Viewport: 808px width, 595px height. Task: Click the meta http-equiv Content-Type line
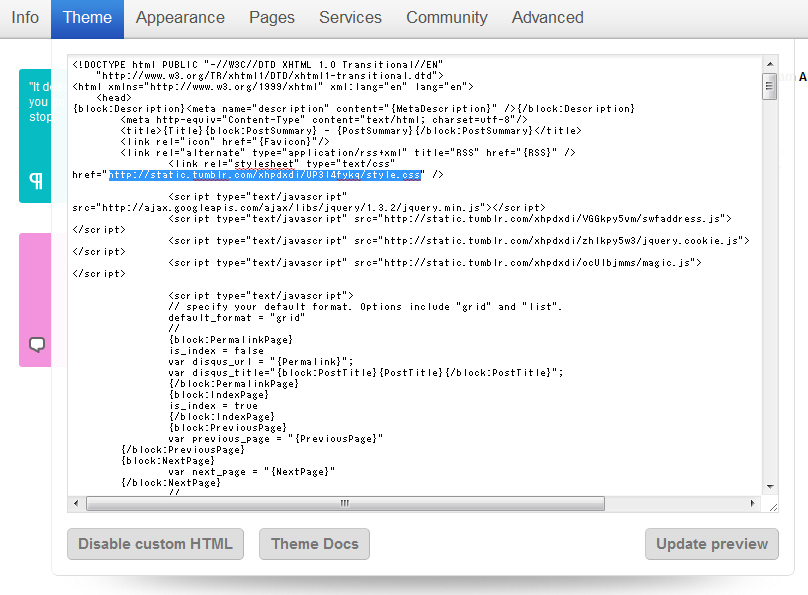coord(324,120)
